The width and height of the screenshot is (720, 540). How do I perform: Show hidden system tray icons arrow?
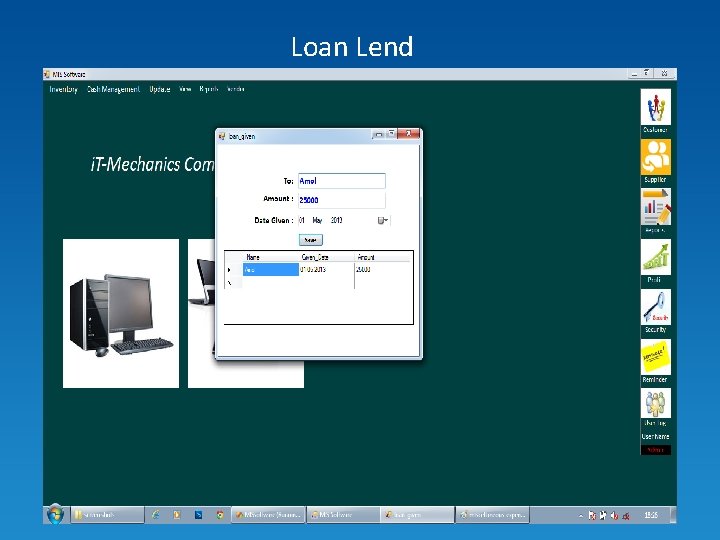click(581, 516)
